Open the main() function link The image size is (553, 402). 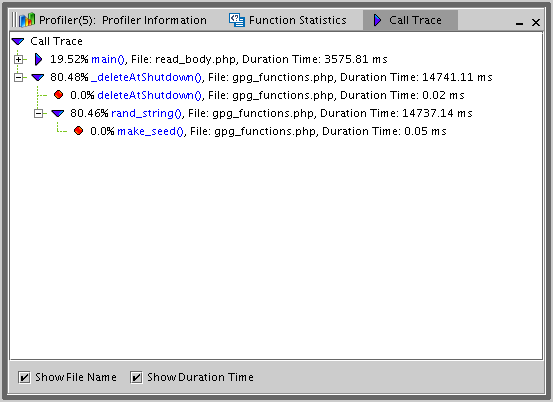tap(108, 59)
